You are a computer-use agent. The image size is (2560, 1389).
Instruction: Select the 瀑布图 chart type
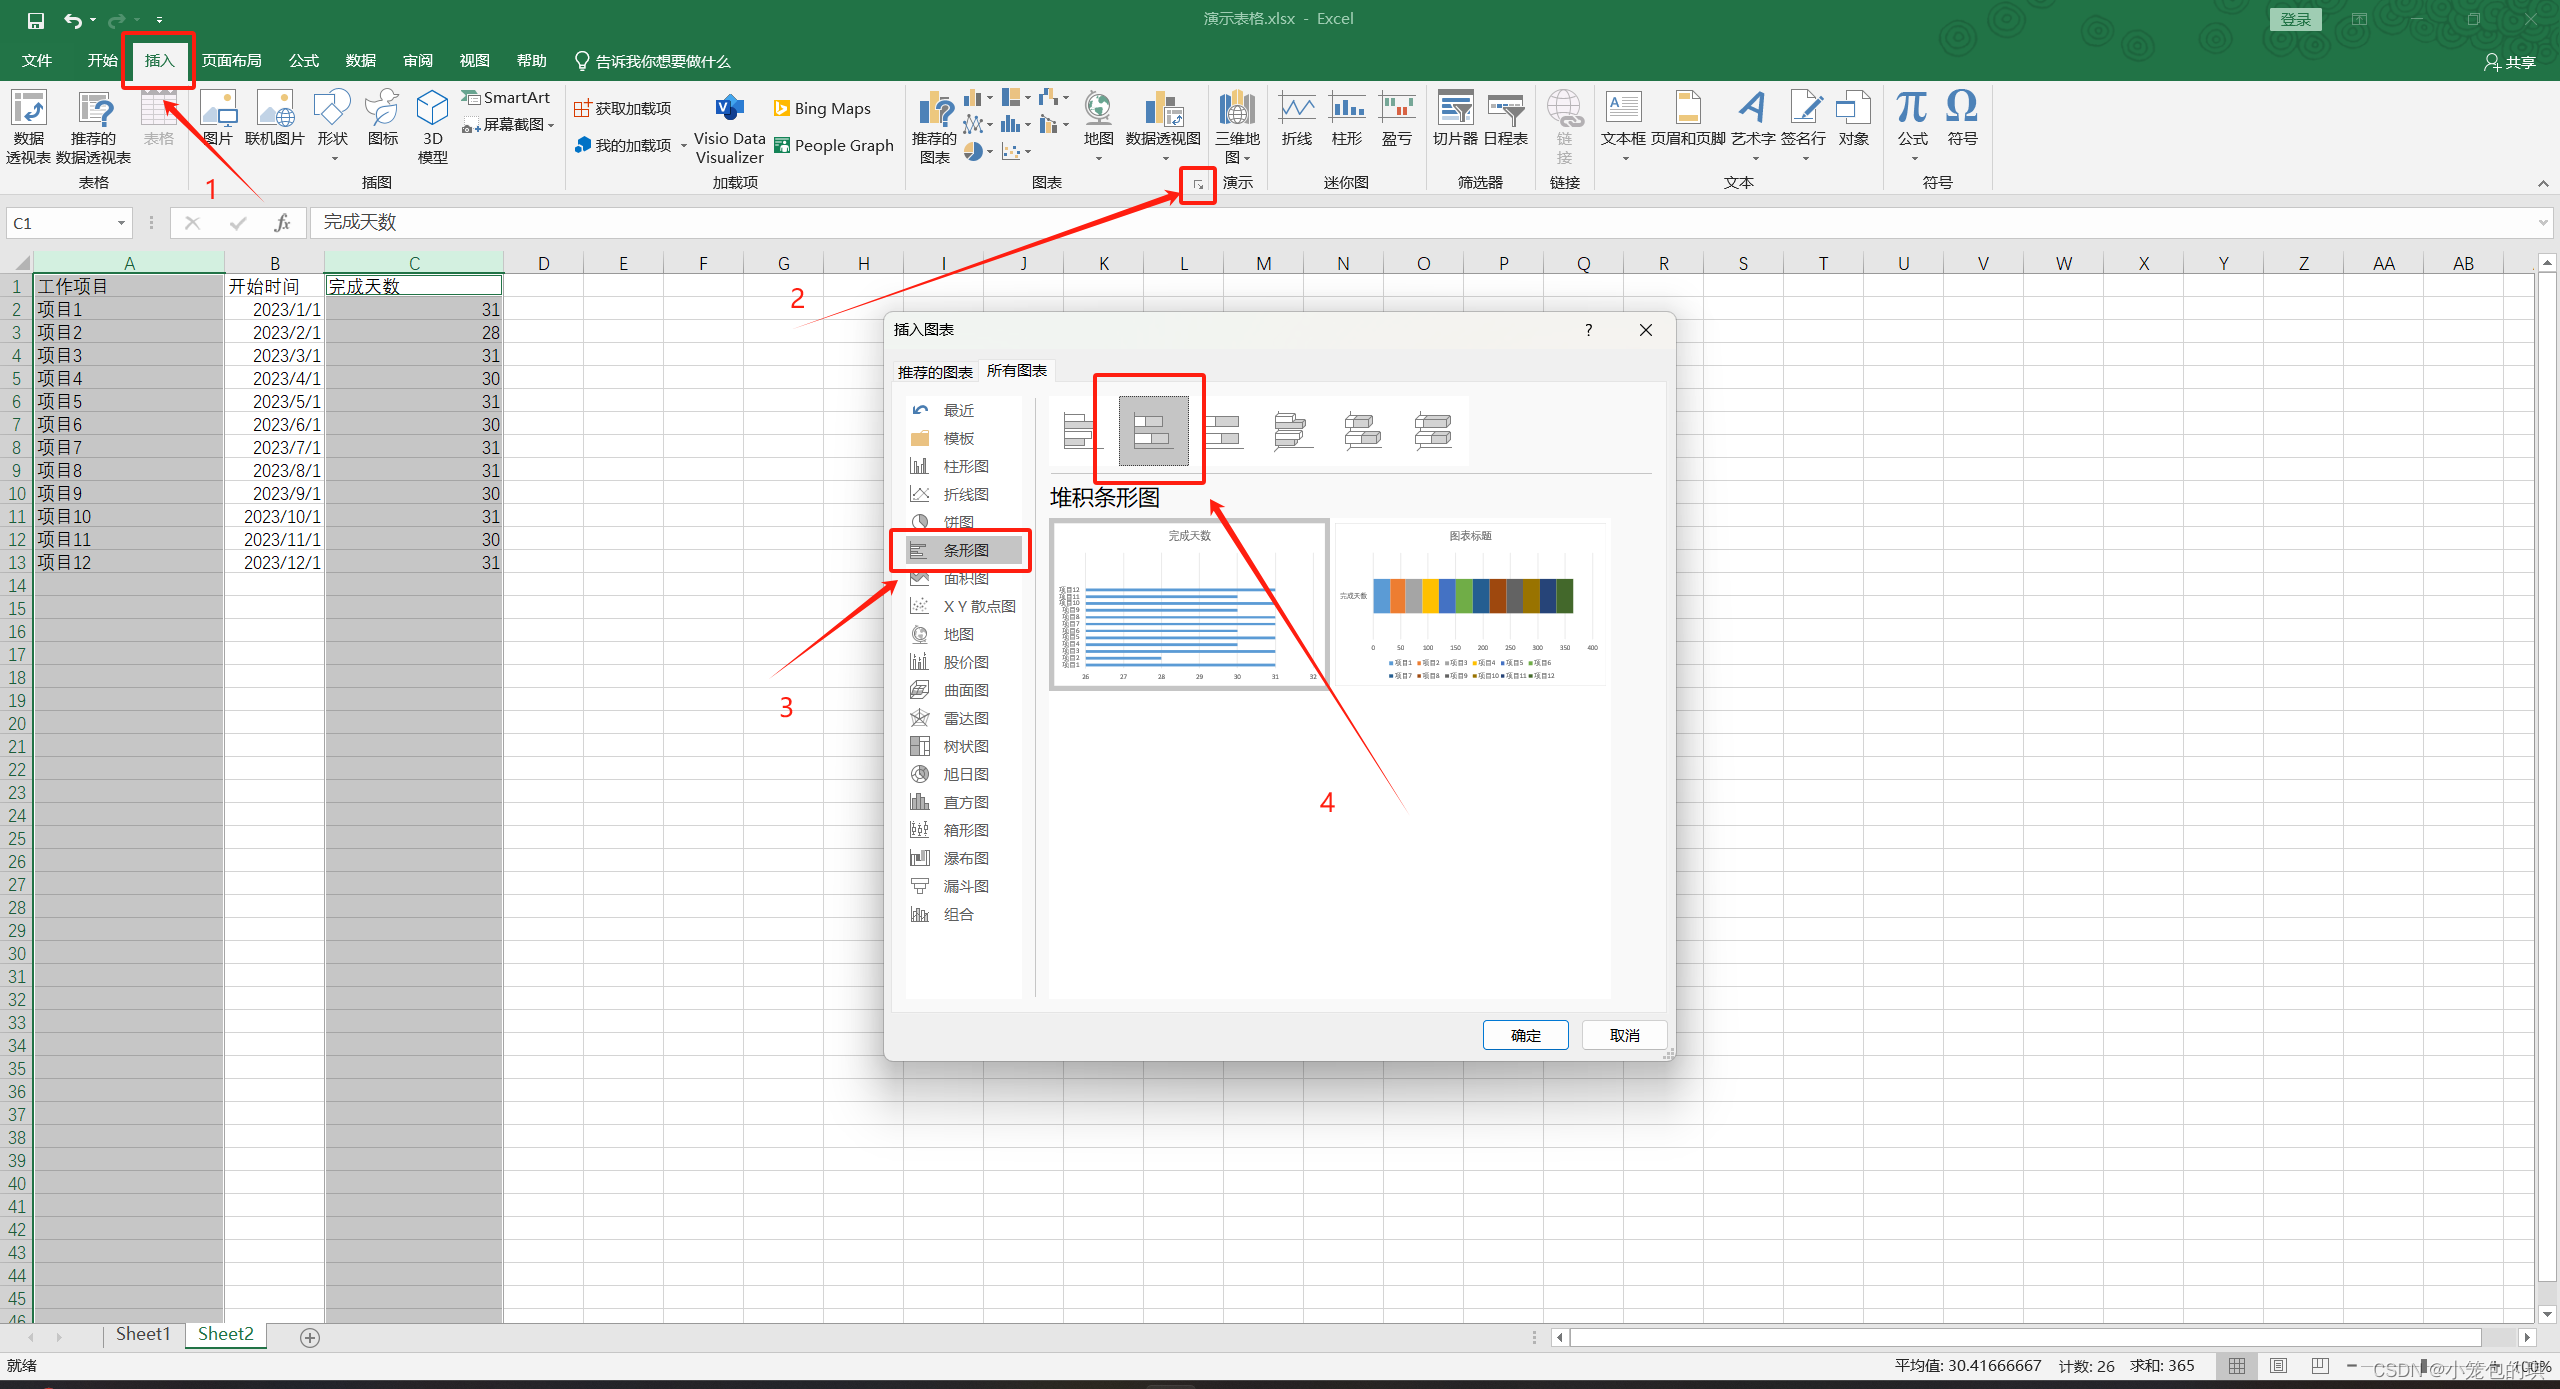(x=964, y=857)
